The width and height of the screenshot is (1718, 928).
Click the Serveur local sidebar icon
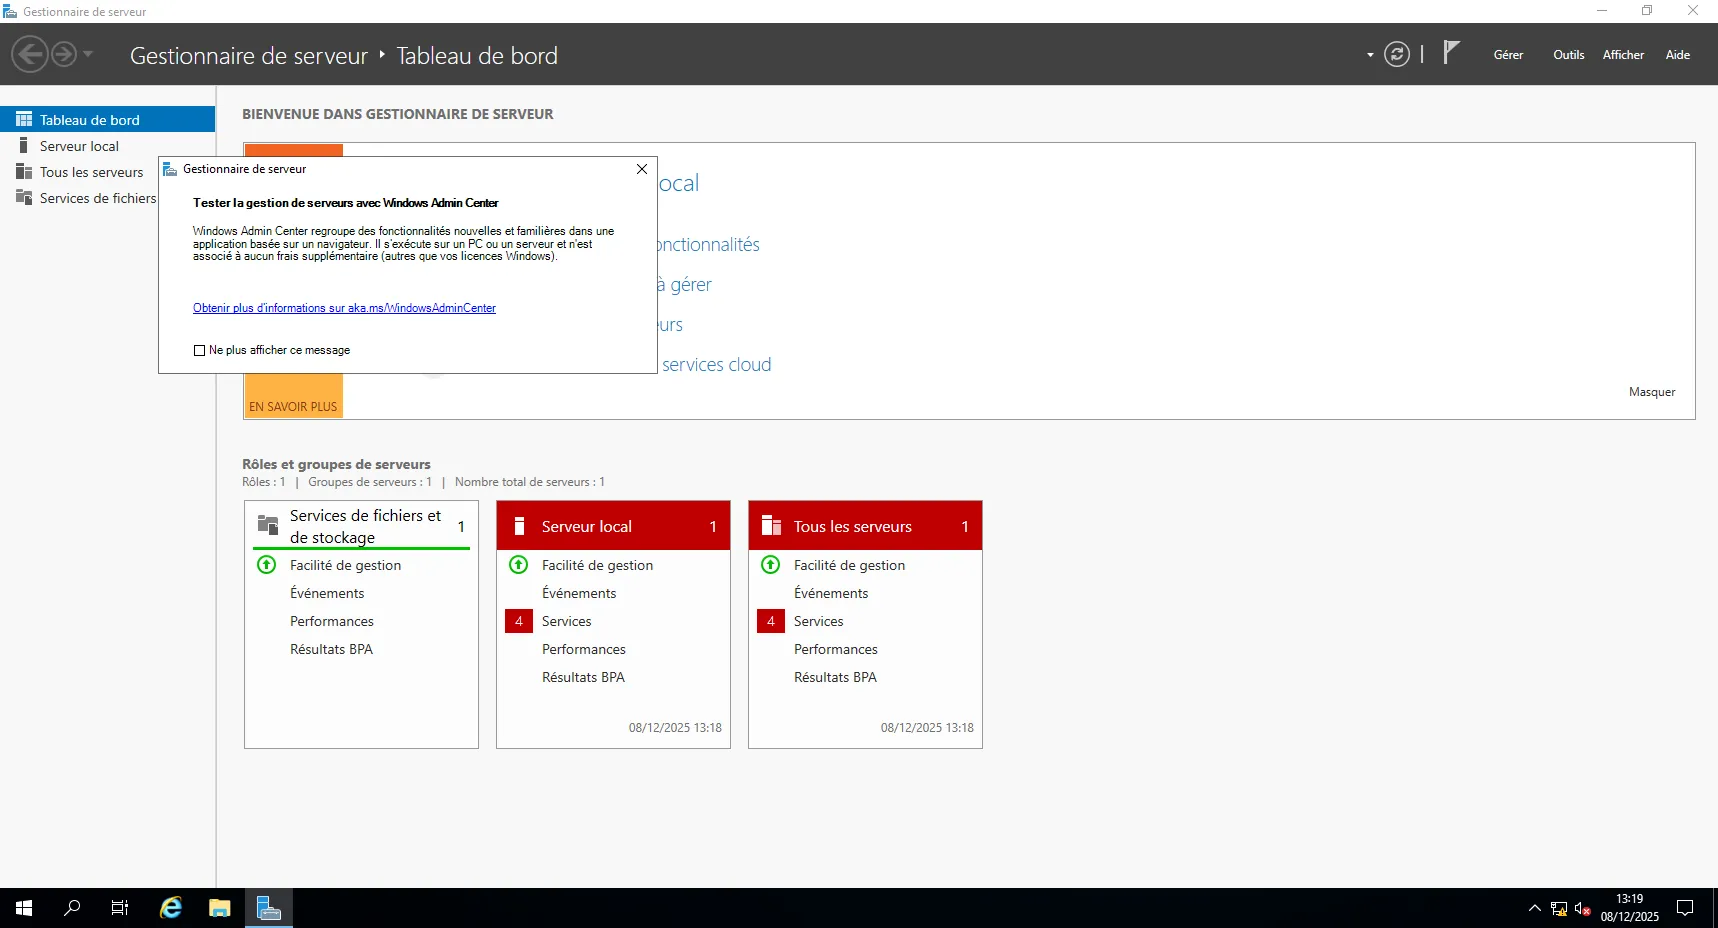tap(24, 145)
